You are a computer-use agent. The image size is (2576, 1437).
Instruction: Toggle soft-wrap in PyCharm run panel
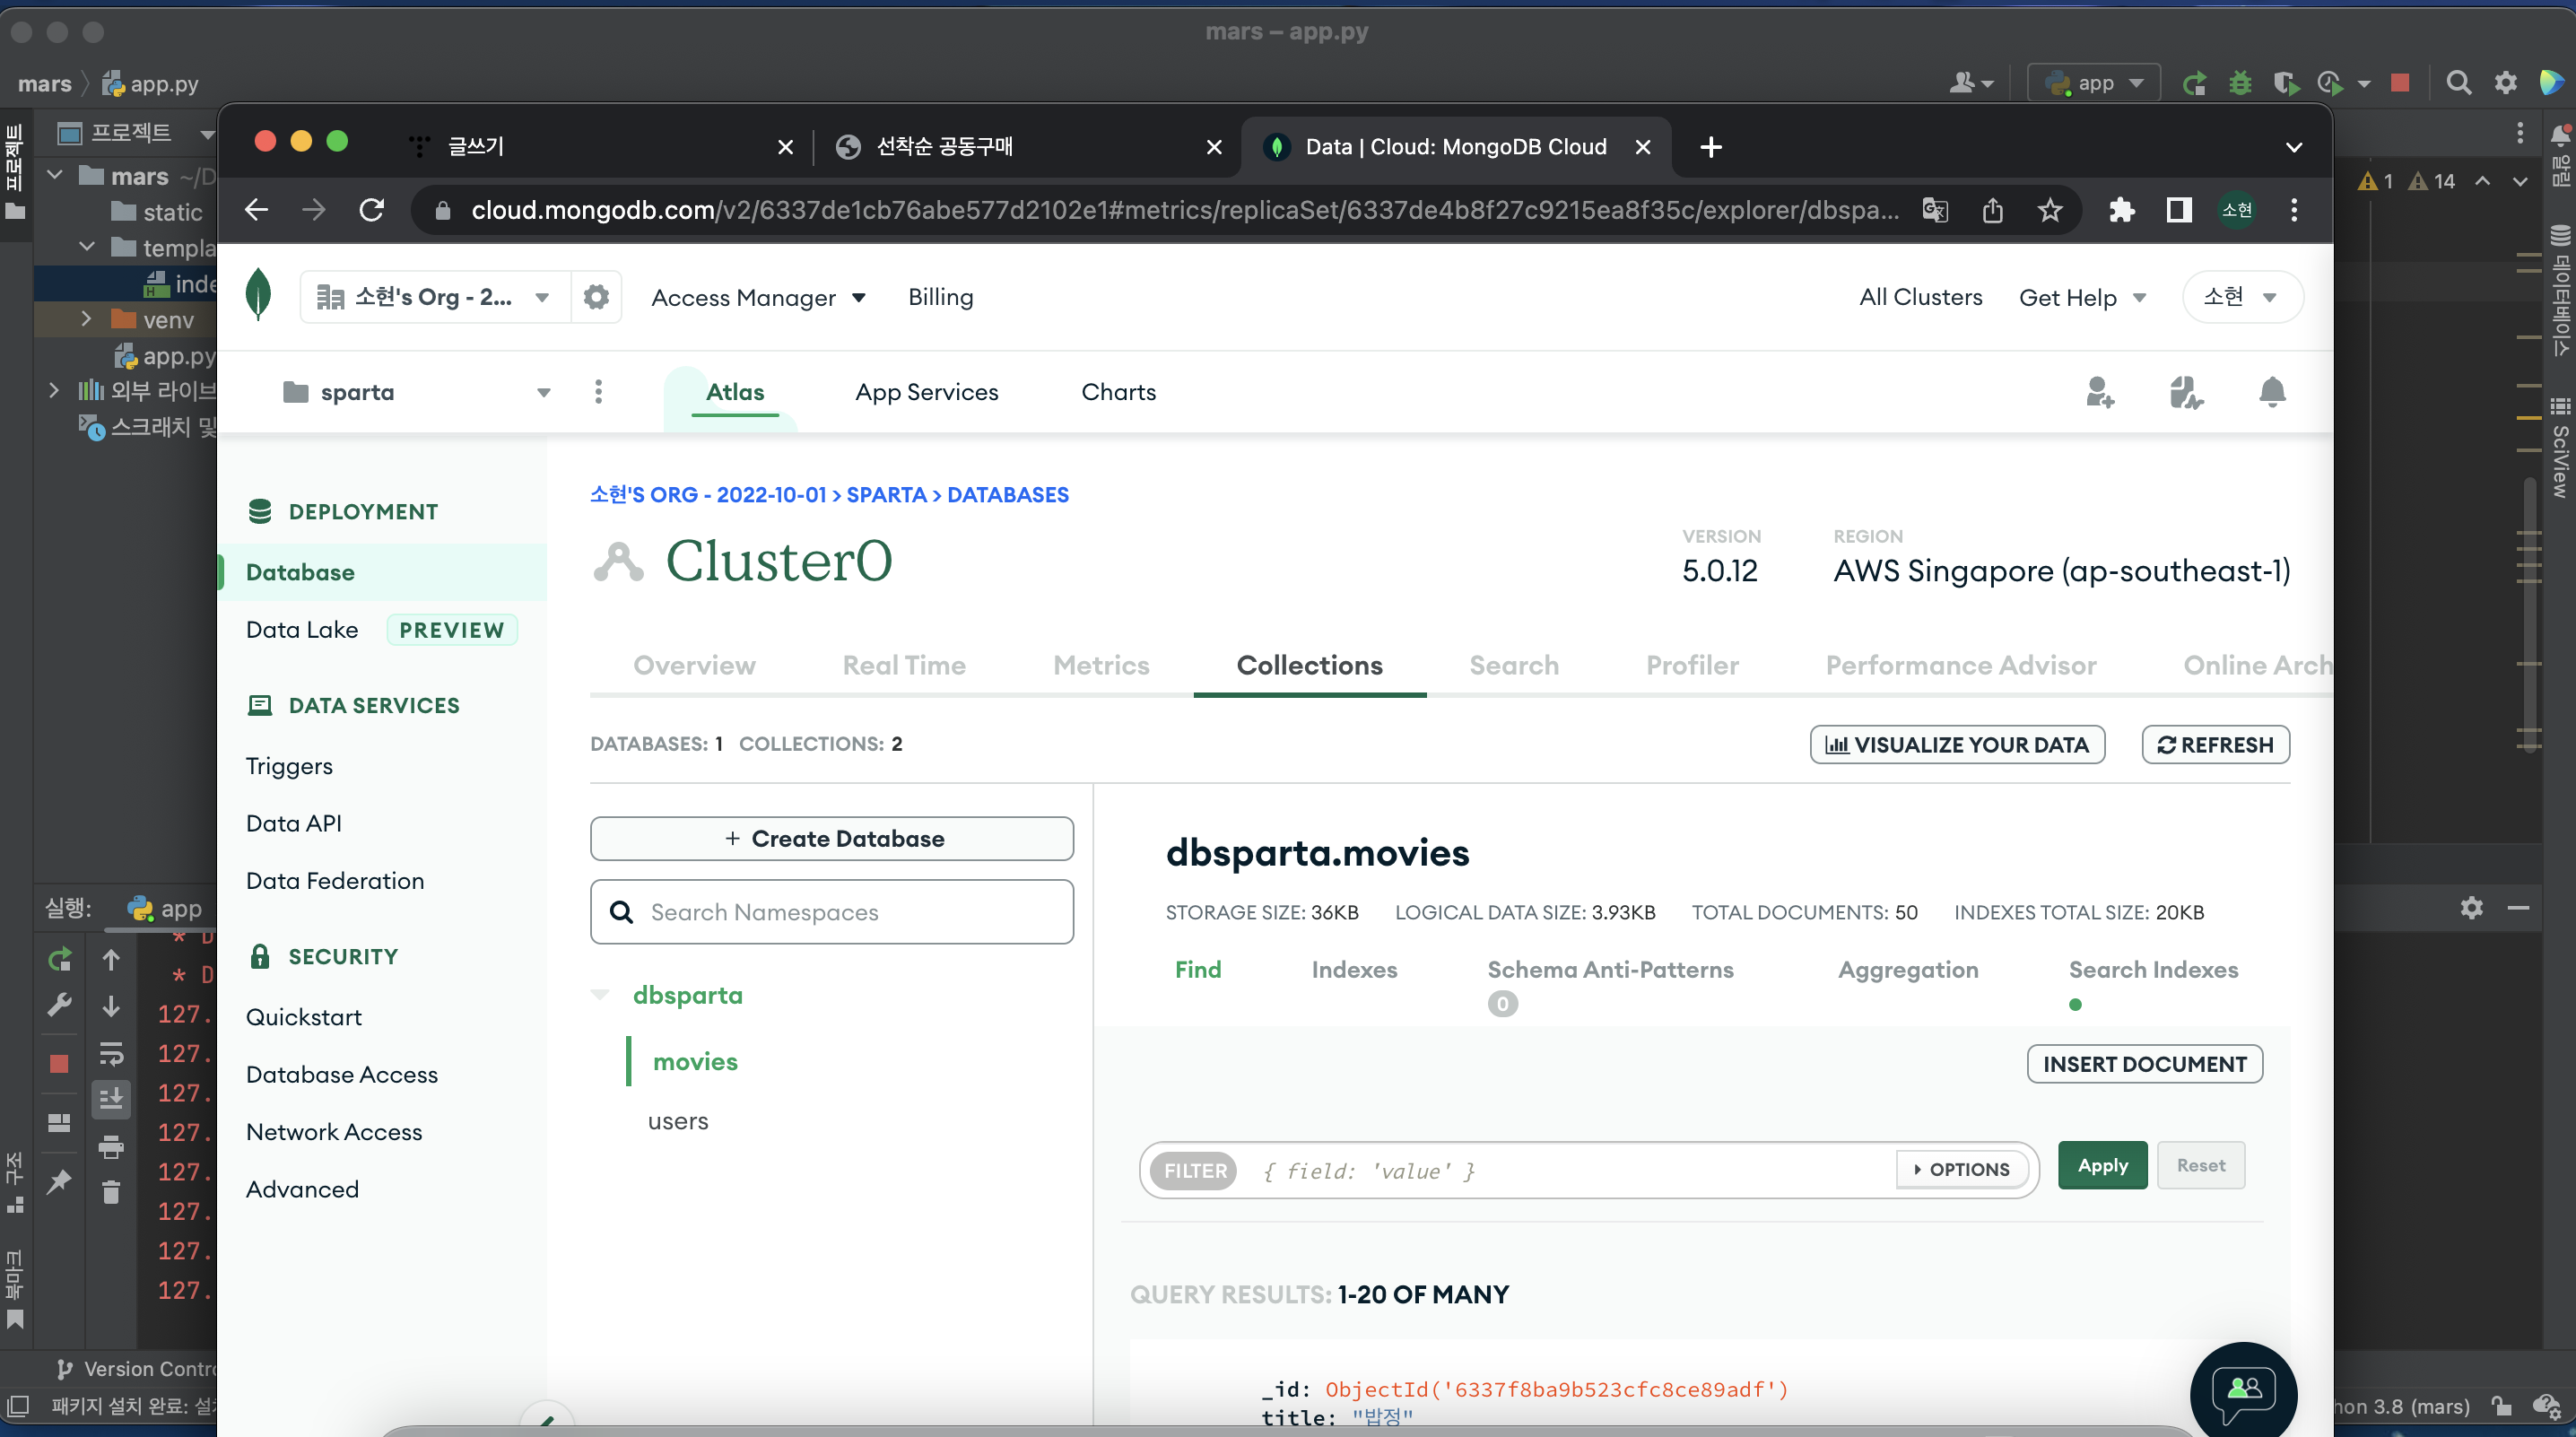pyautogui.click(x=111, y=1053)
